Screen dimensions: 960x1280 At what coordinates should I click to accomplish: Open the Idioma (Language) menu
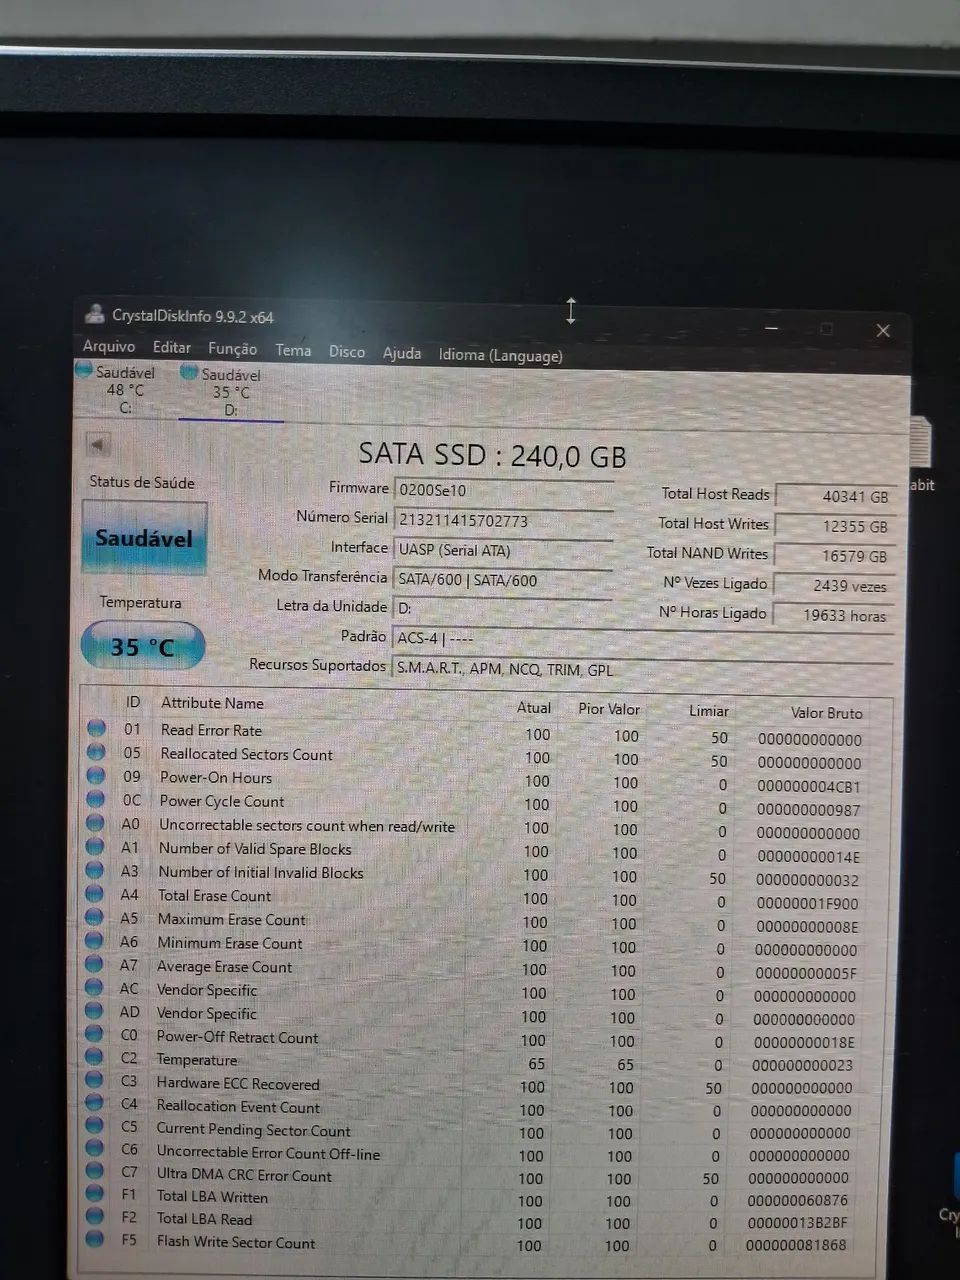point(501,355)
